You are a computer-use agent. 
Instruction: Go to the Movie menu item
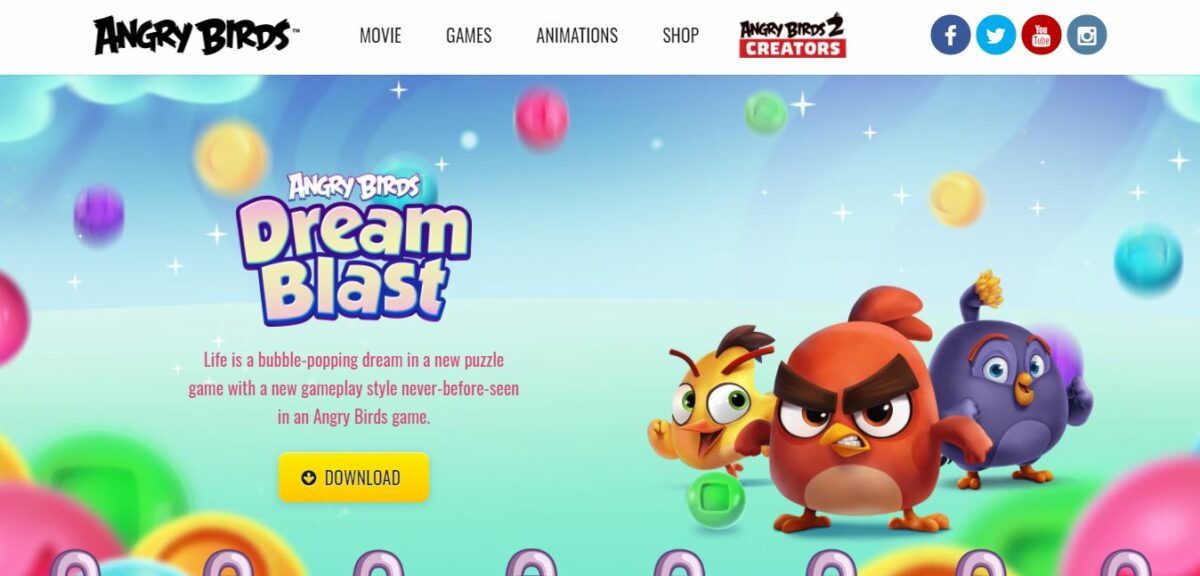380,36
